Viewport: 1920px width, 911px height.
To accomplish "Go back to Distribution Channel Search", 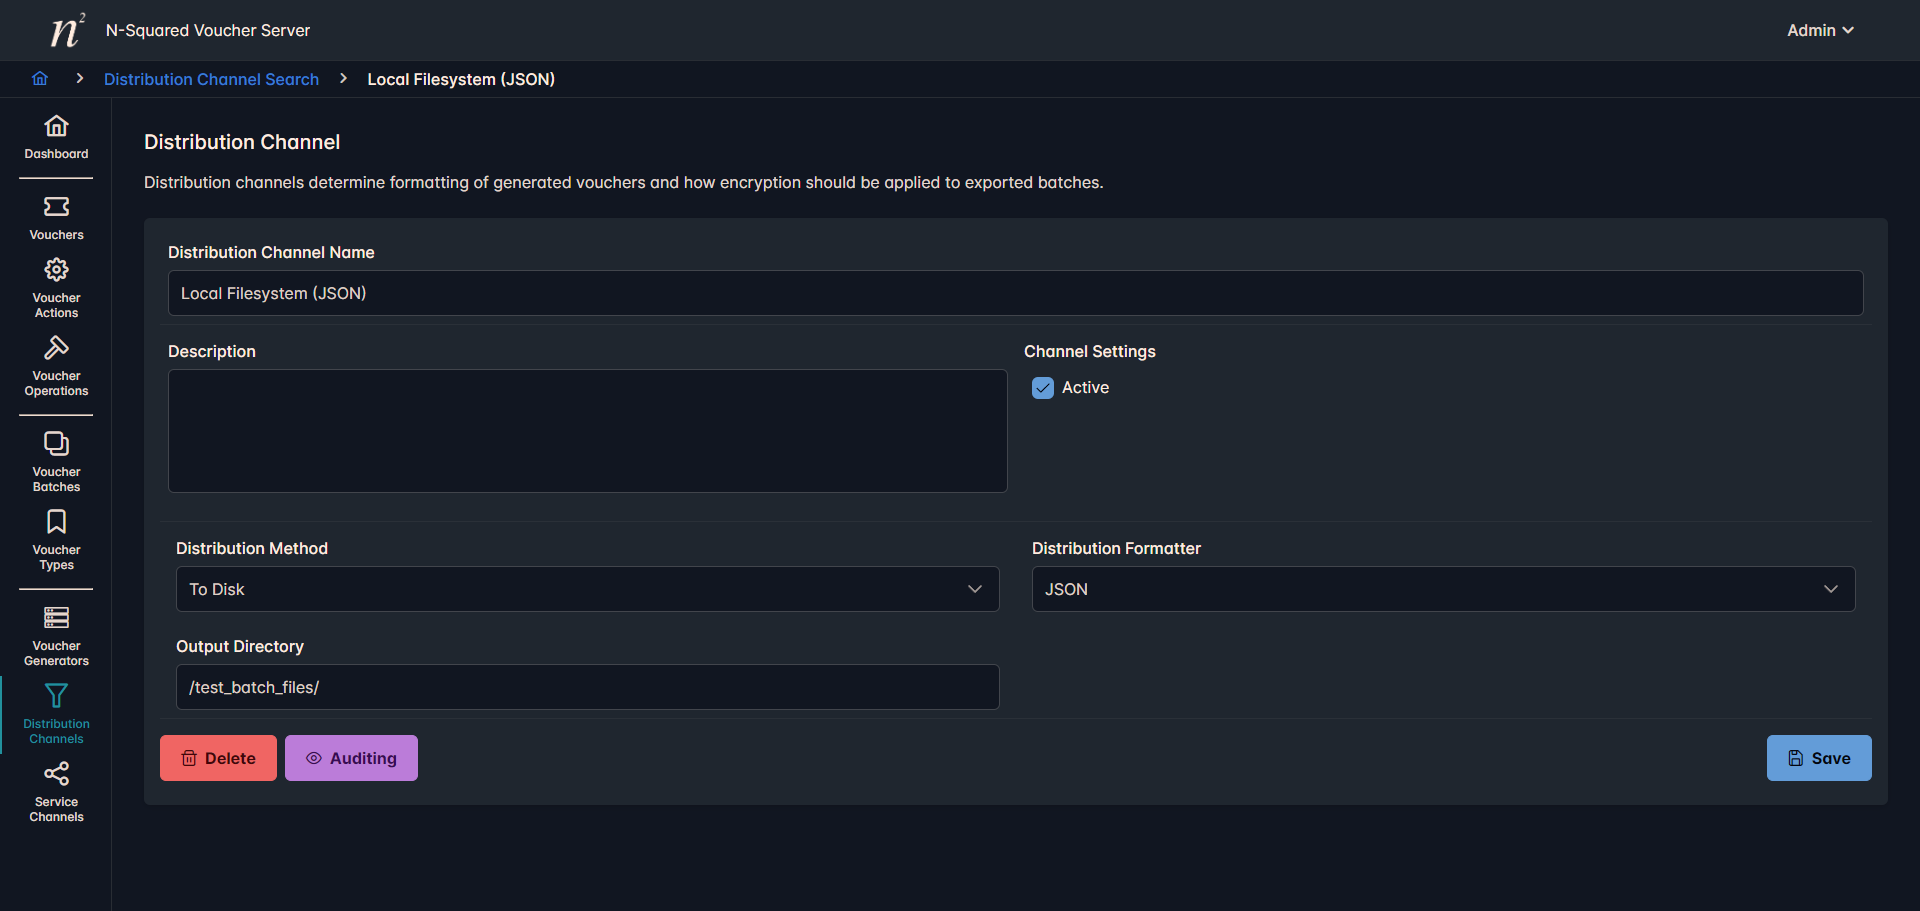I will (211, 79).
